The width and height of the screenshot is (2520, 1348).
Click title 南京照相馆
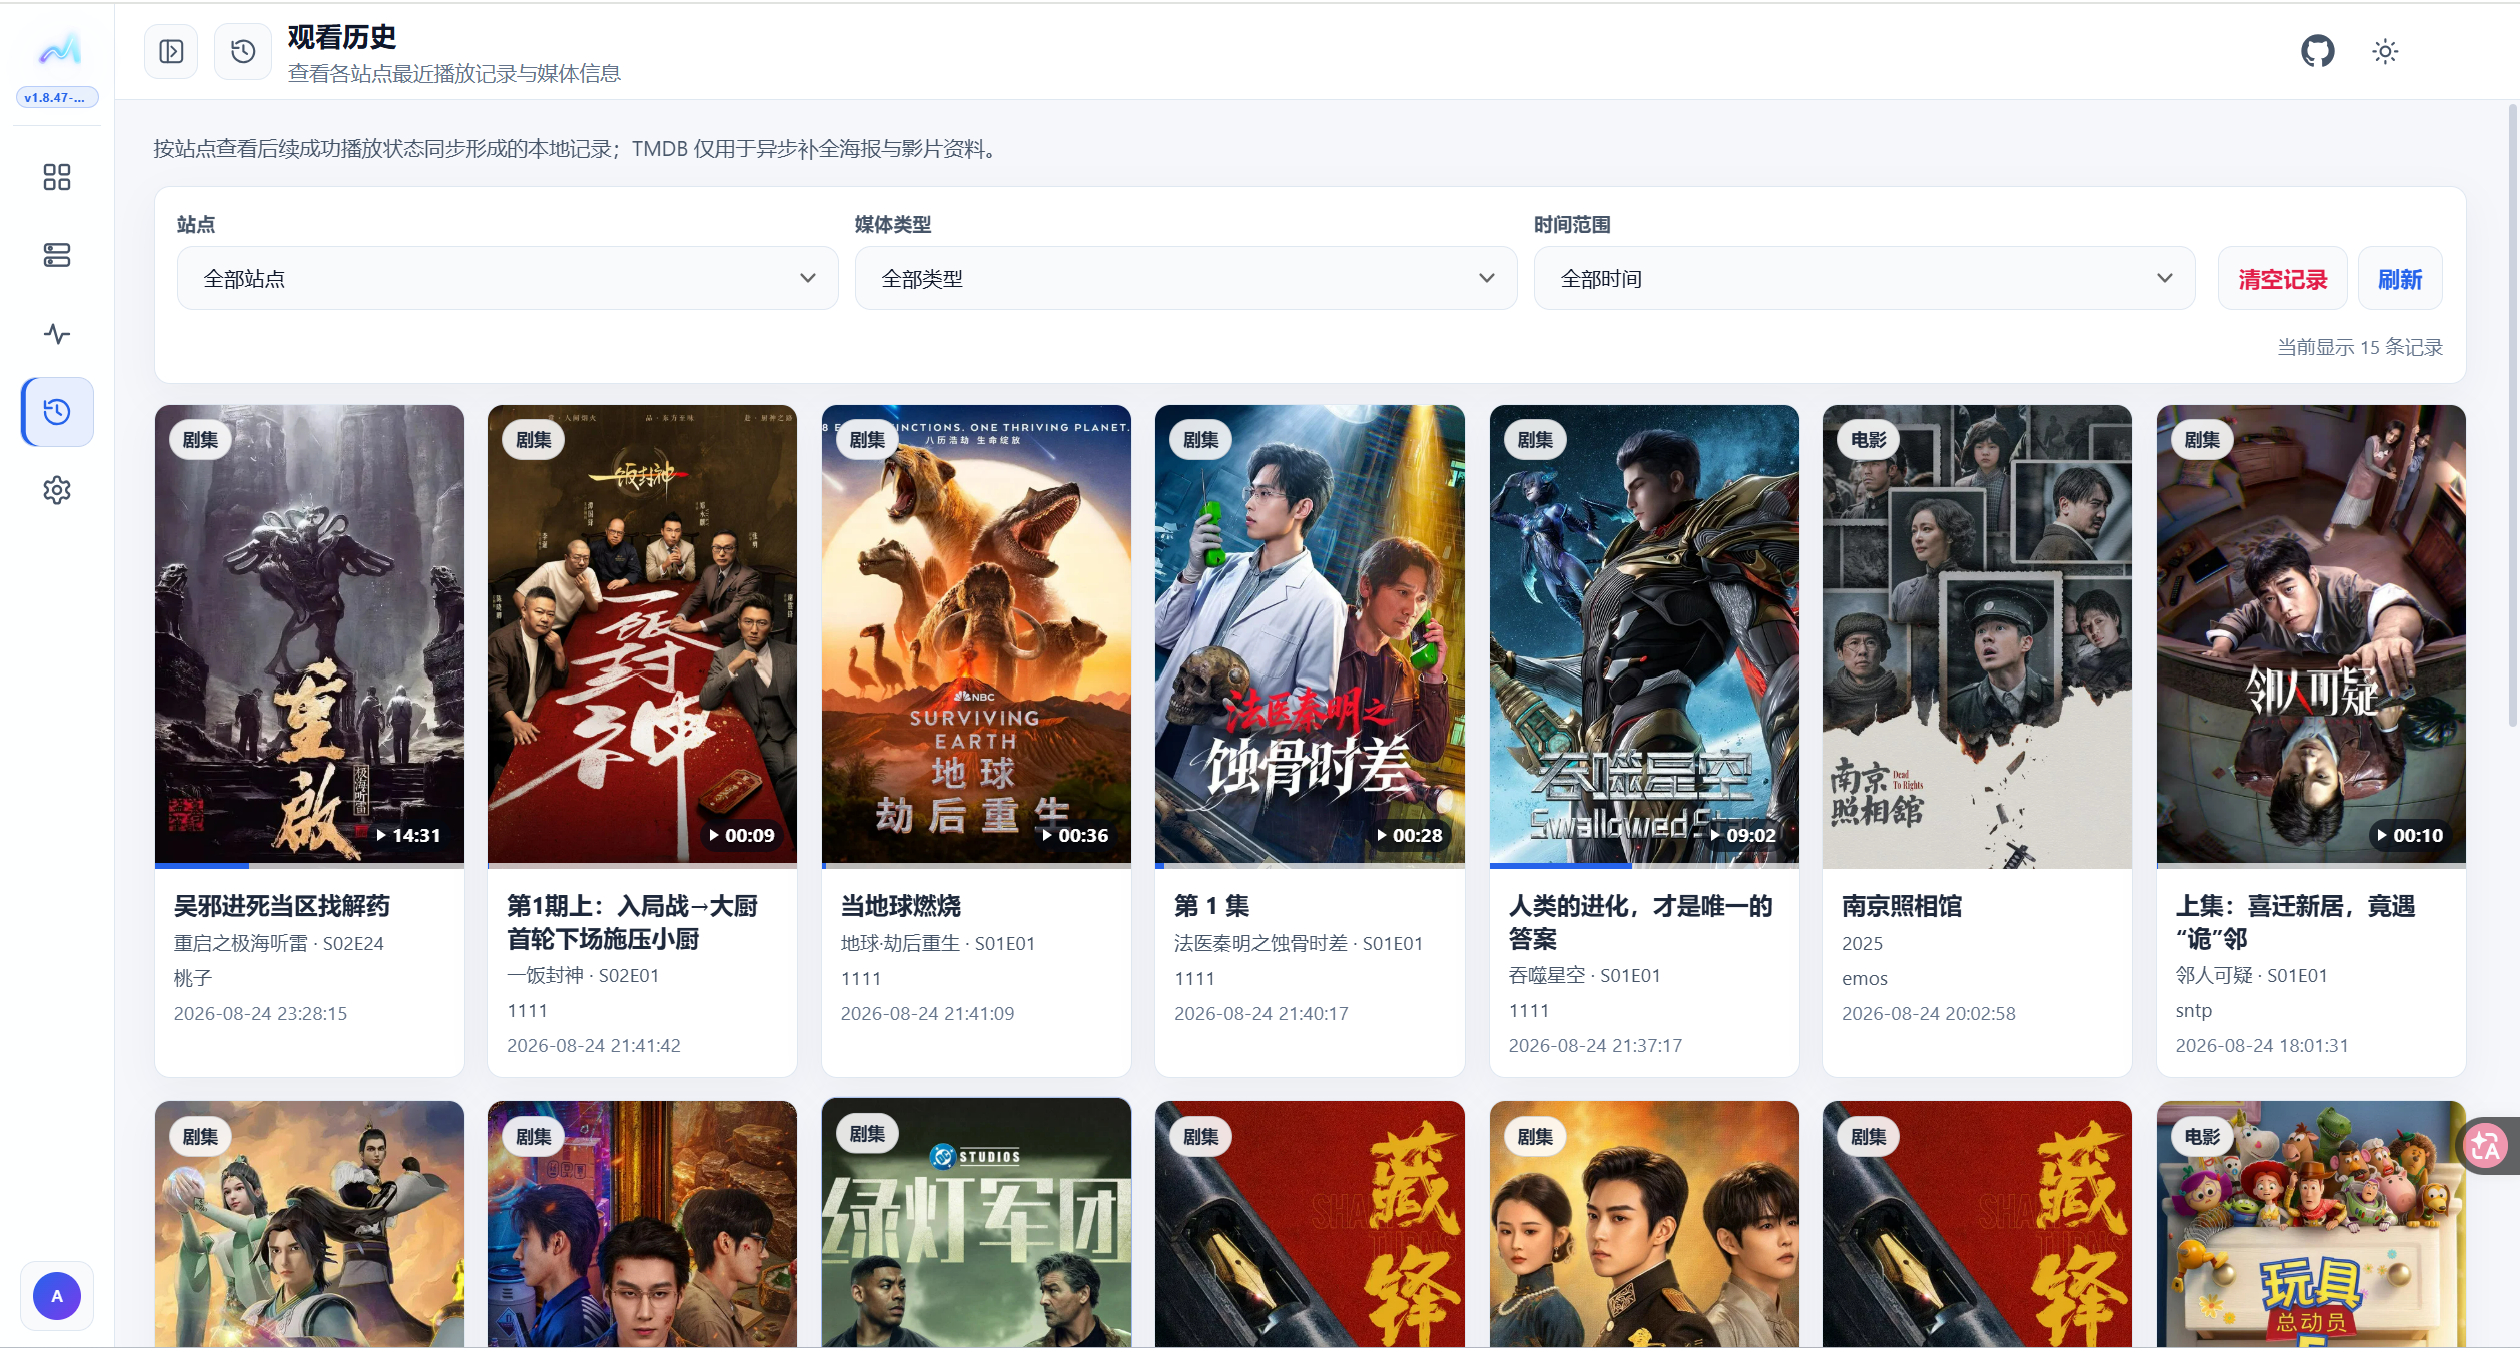pos(1902,906)
